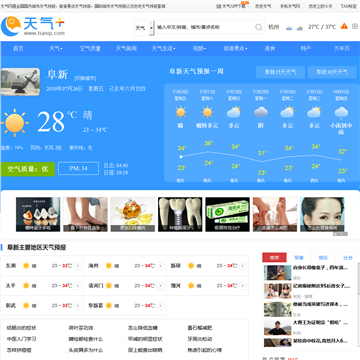360x360 pixels.
Task: Open the 手机天气网 link
Action: (290, 6)
